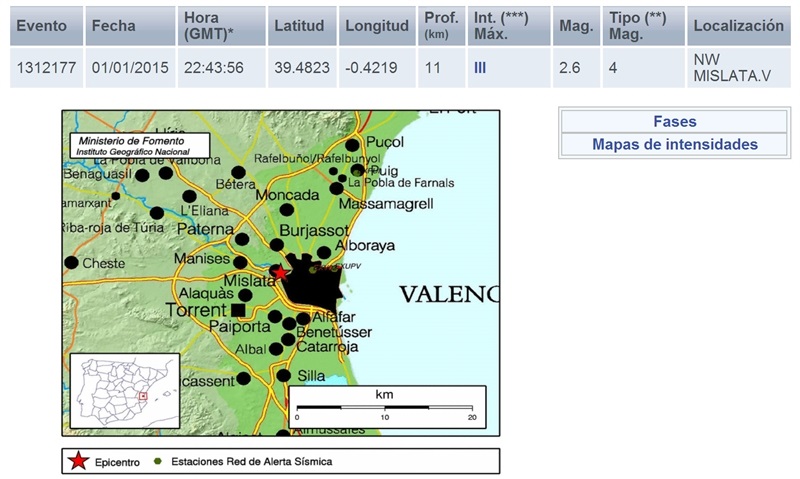Click the green station dot in the legend
This screenshot has height=479, width=800.
[x=159, y=461]
